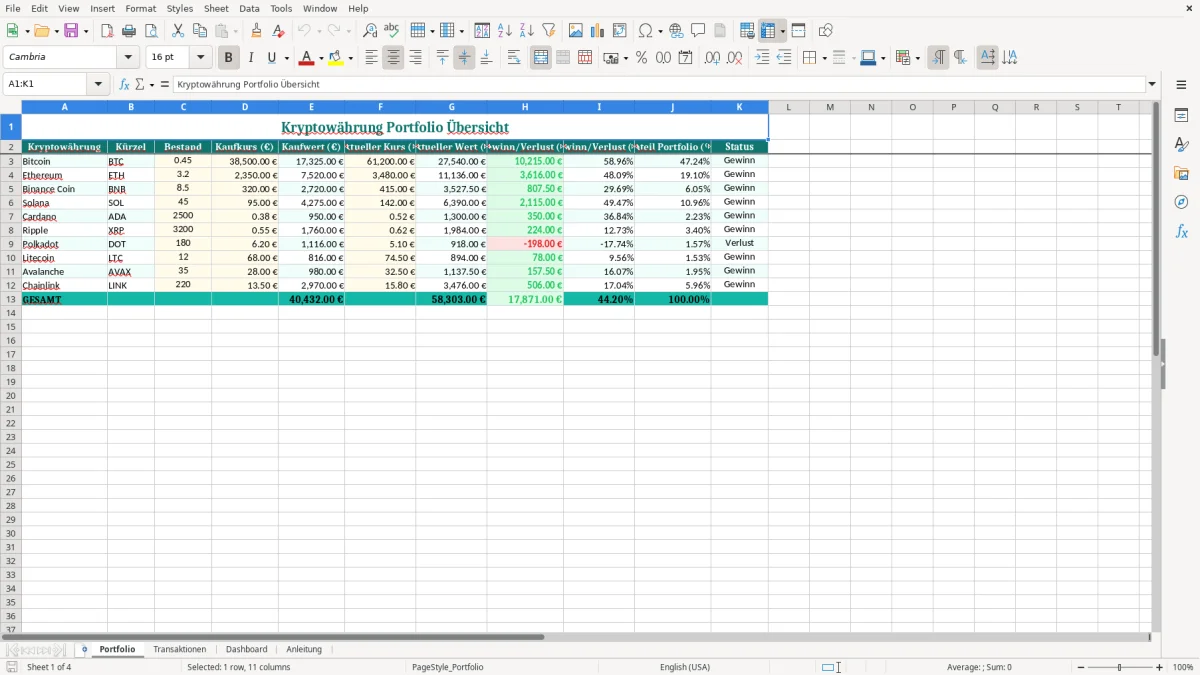Screen dimensions: 1200x675
Task: Click the Sort Descending icon
Action: tap(526, 31)
